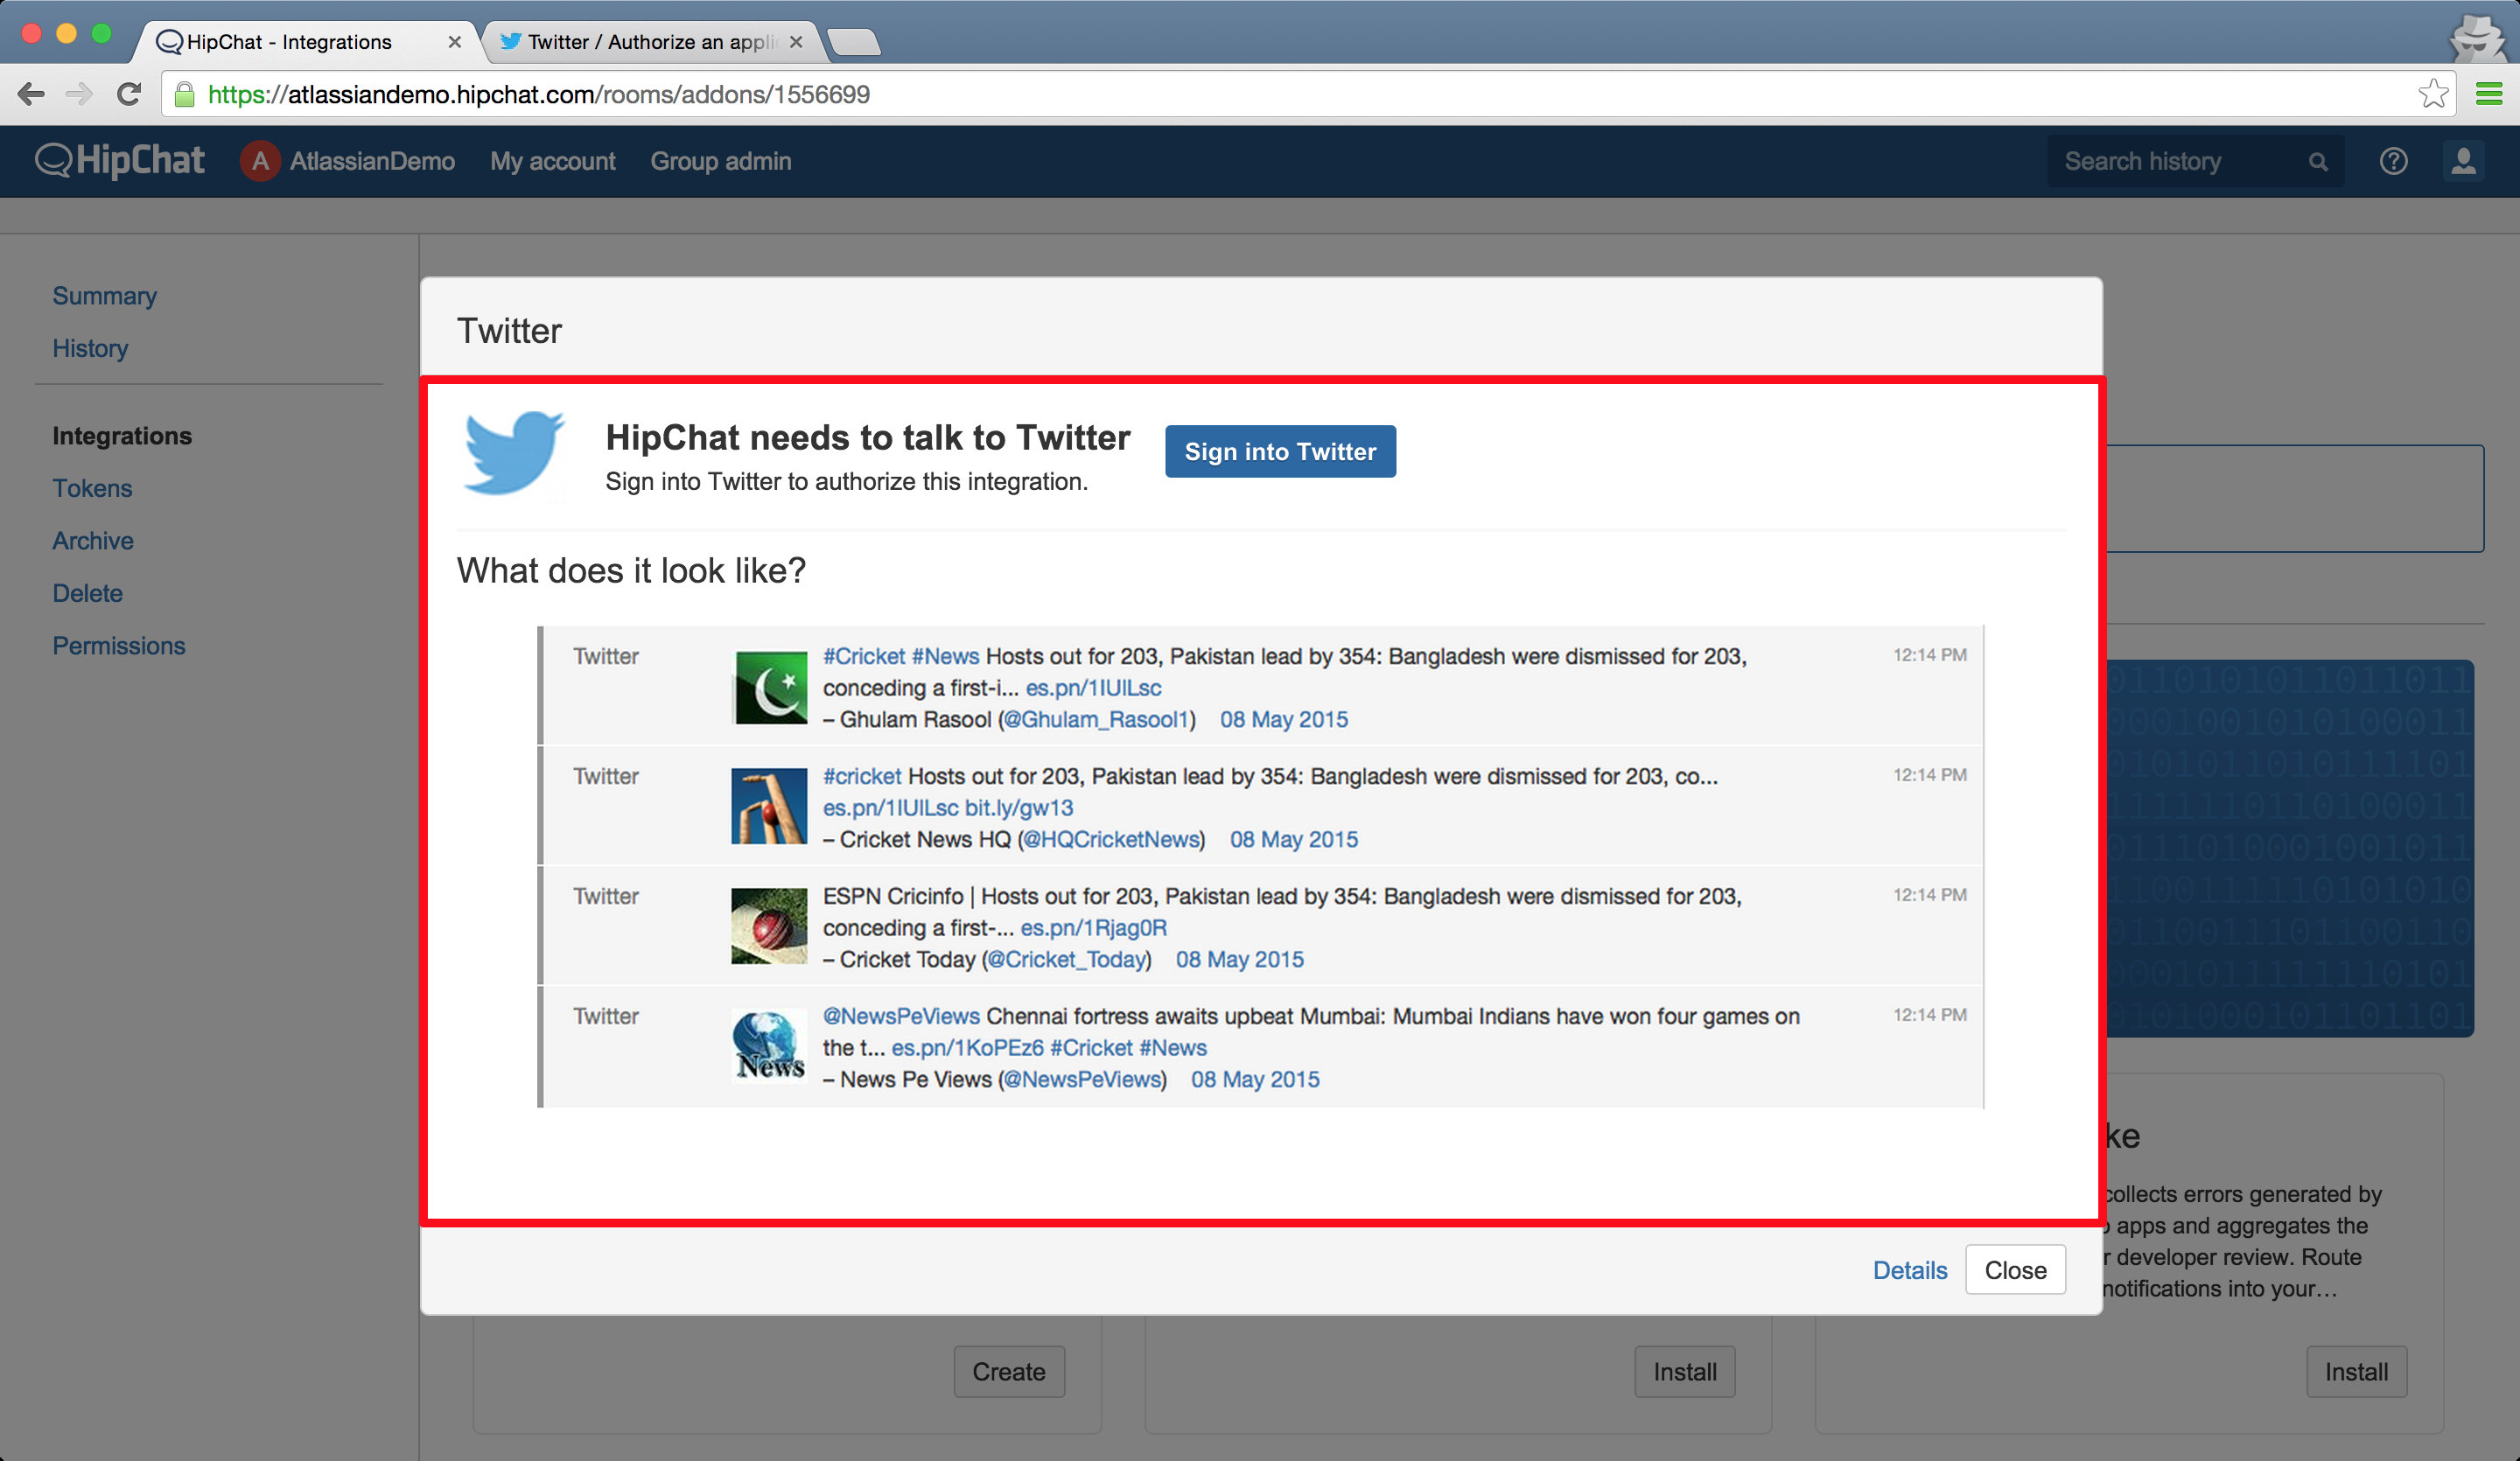The image size is (2520, 1461).
Task: Close the HipChat - Integrations tab
Action: (454, 42)
